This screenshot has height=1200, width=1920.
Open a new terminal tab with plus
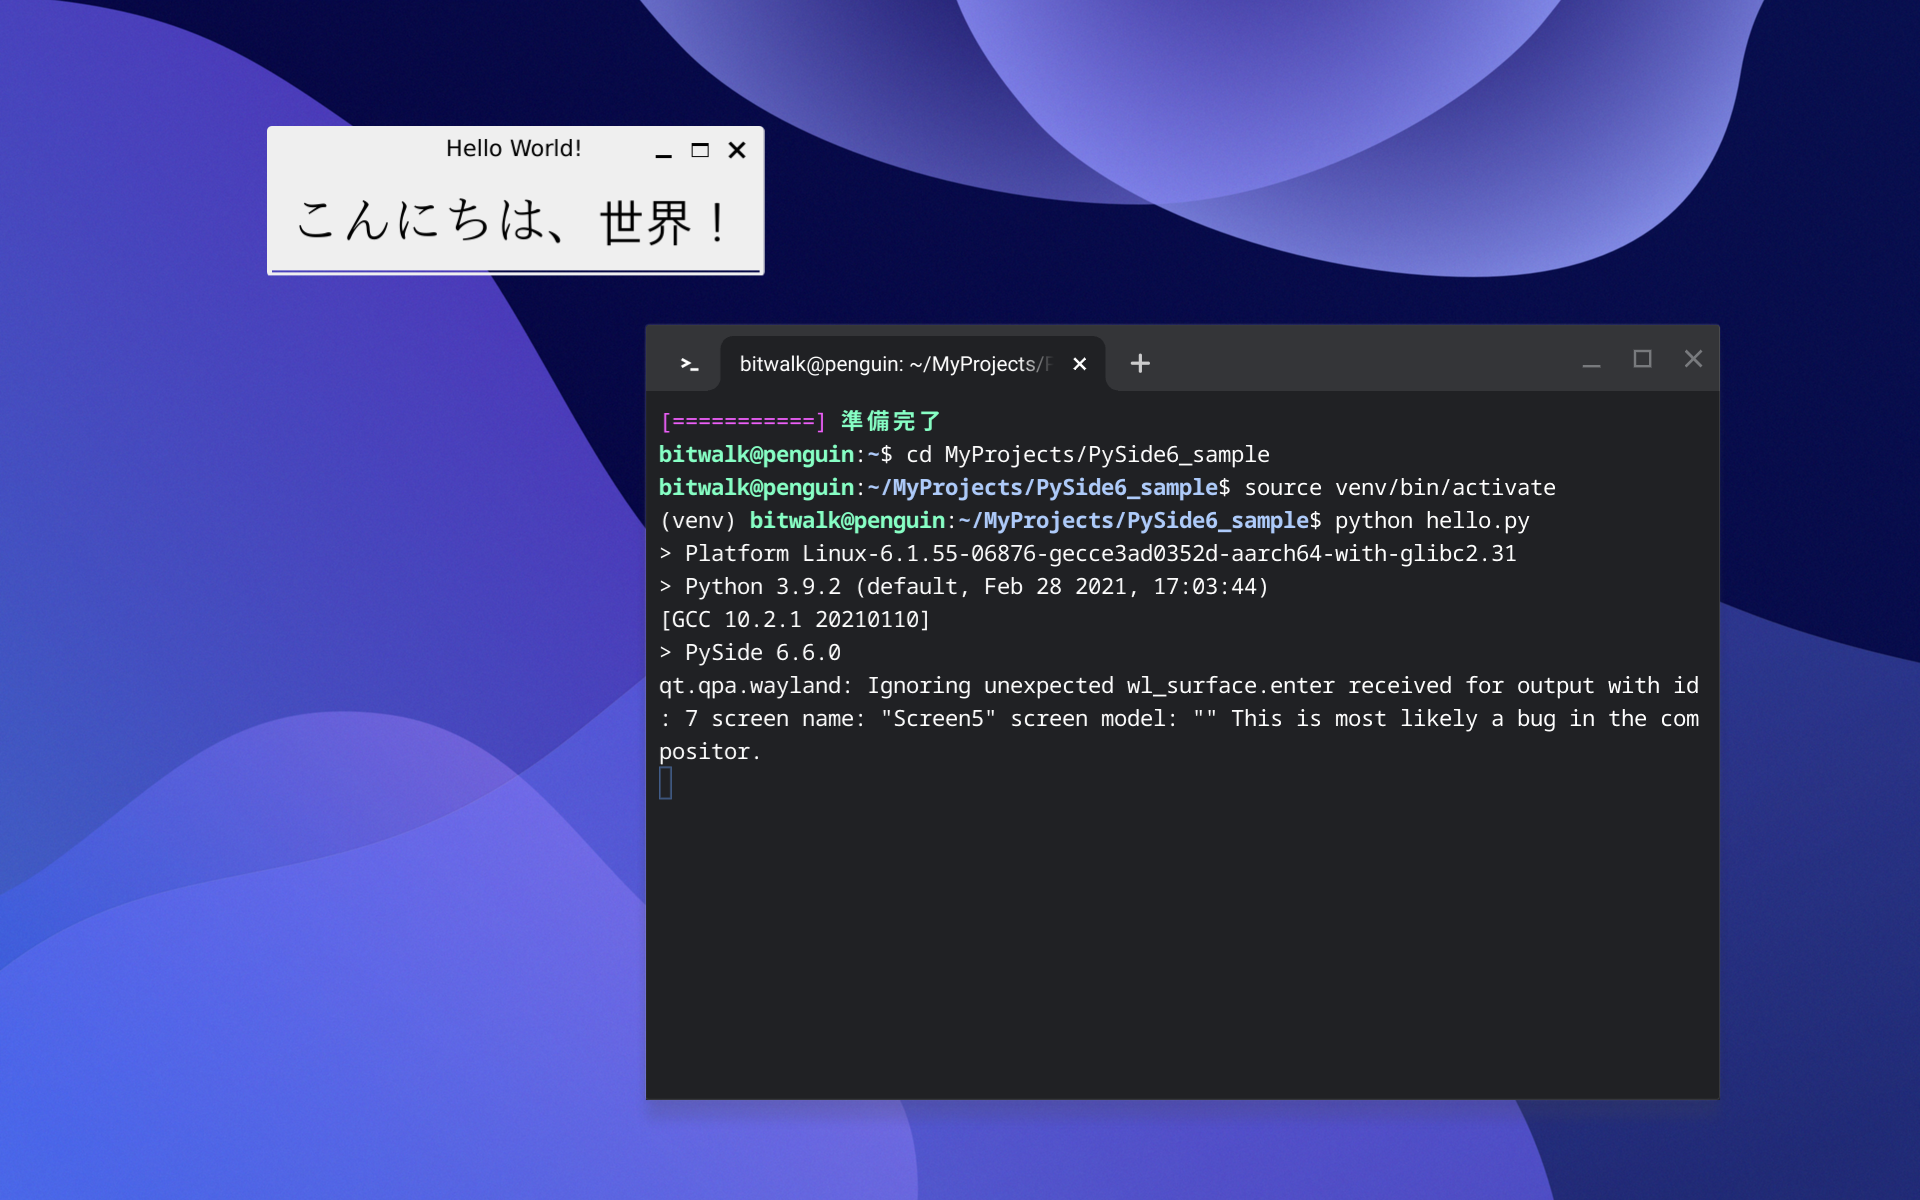pyautogui.click(x=1139, y=364)
